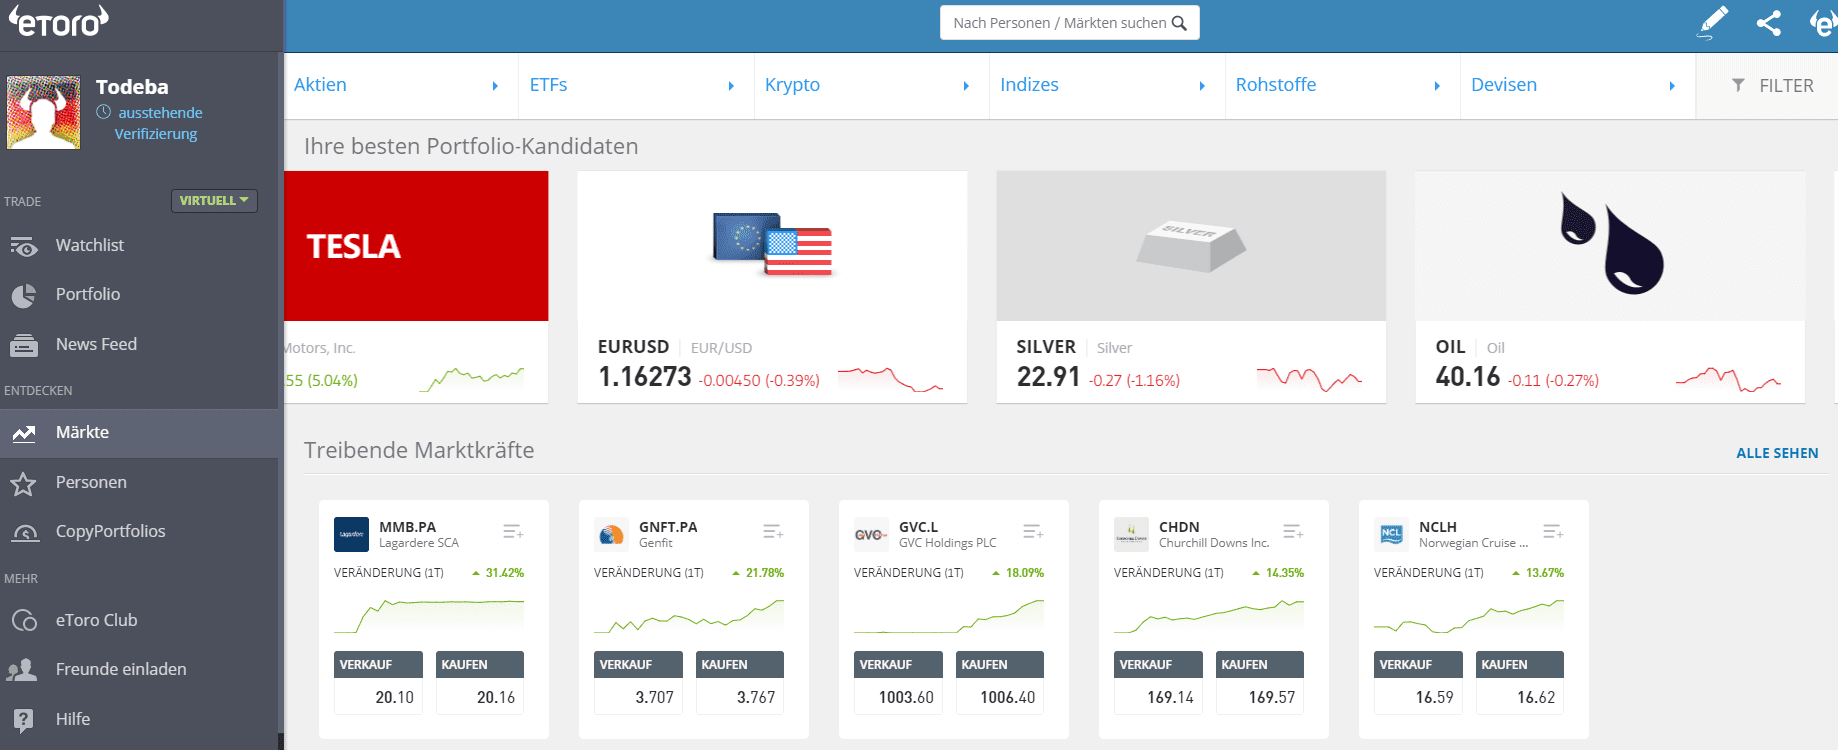Add MMB.PA to watchlist list icon
Image resolution: width=1838 pixels, height=750 pixels.
pyautogui.click(x=513, y=531)
